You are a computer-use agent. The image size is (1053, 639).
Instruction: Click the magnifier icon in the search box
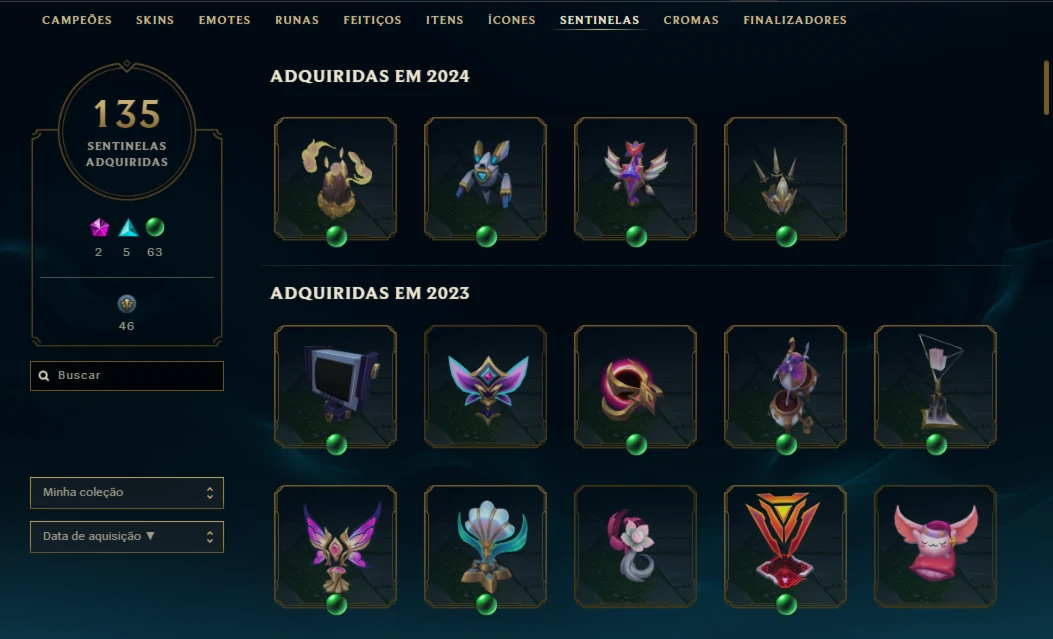[x=44, y=376]
